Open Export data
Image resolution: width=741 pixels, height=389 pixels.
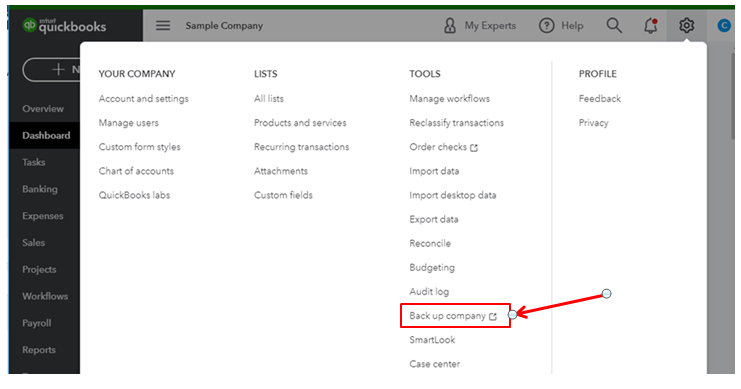click(x=434, y=219)
